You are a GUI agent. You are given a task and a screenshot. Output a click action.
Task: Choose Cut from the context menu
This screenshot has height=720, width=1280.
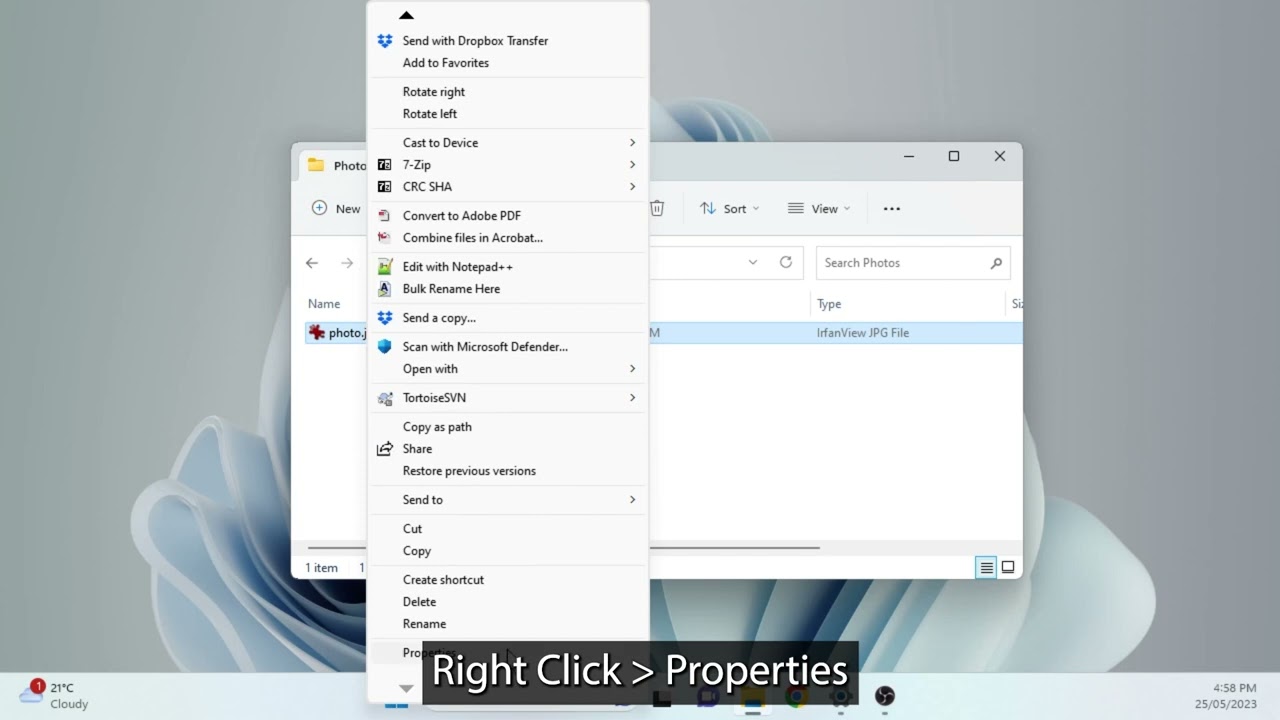click(x=508, y=529)
